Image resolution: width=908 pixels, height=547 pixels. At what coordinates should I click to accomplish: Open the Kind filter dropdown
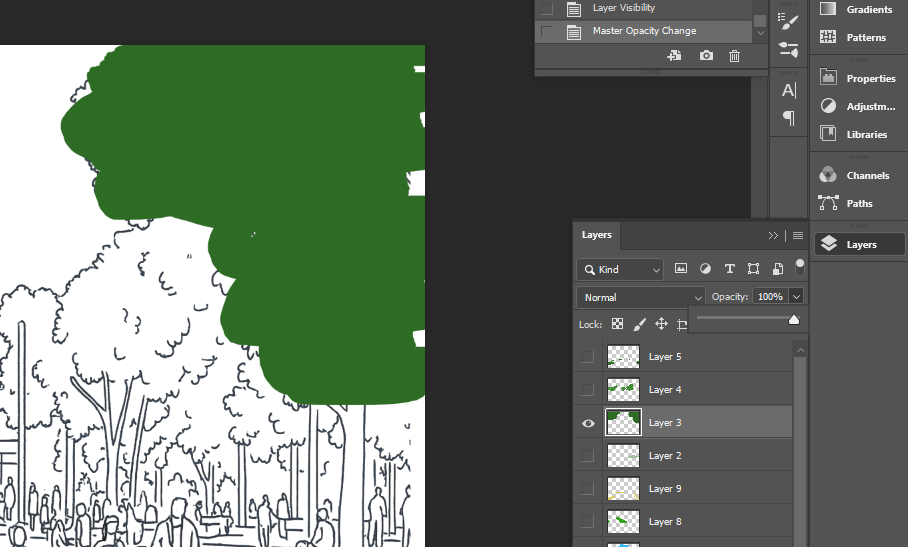click(620, 270)
